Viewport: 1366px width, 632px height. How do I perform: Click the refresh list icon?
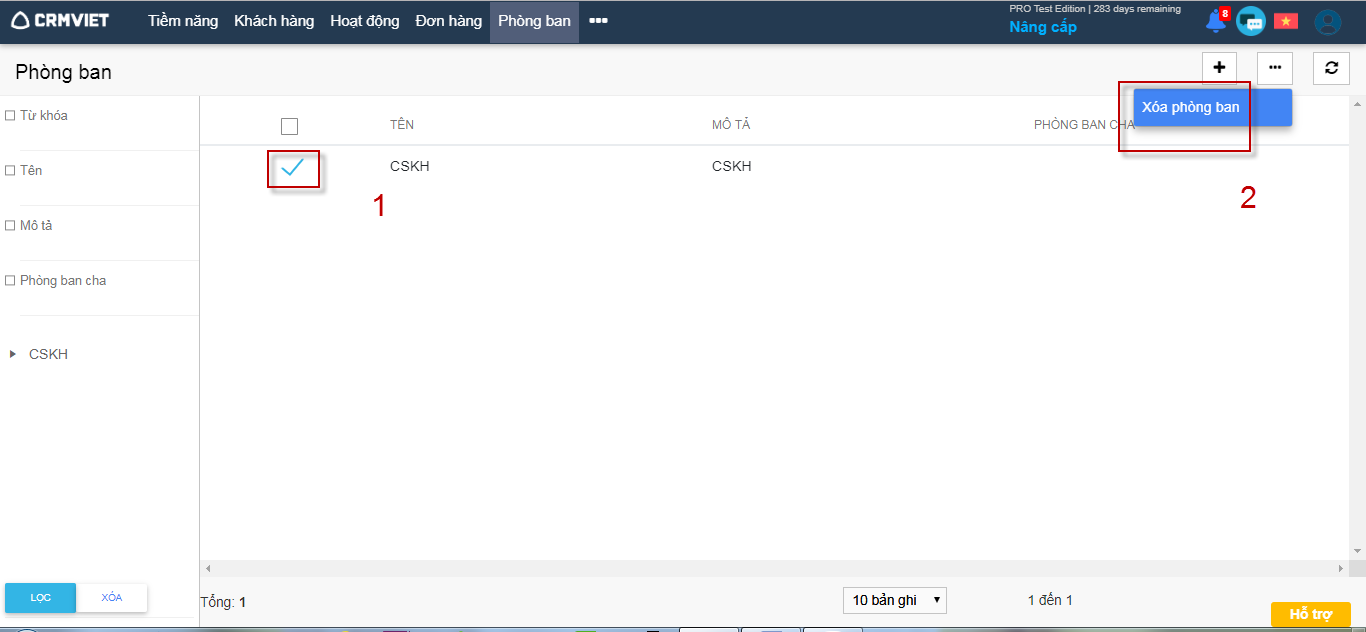(1331, 68)
